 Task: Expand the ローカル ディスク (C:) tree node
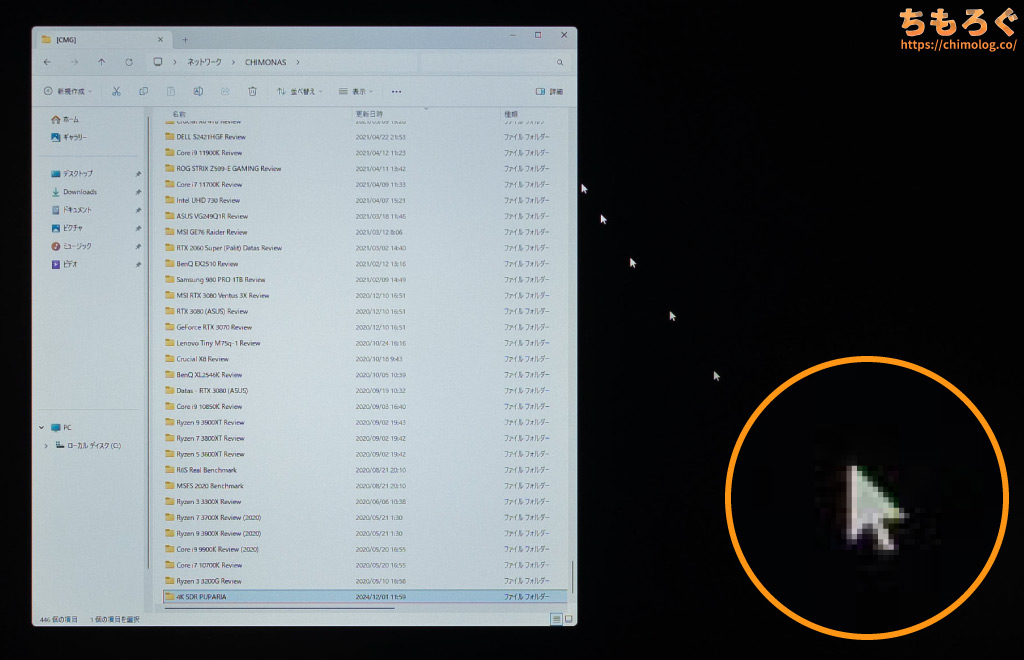[46, 445]
